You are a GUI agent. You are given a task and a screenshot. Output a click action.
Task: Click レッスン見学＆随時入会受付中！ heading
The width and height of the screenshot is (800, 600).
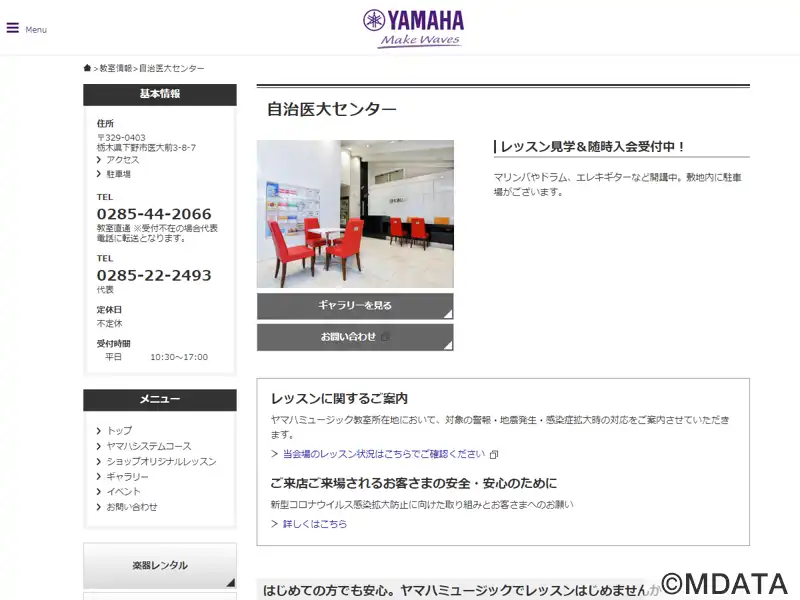click(593, 147)
